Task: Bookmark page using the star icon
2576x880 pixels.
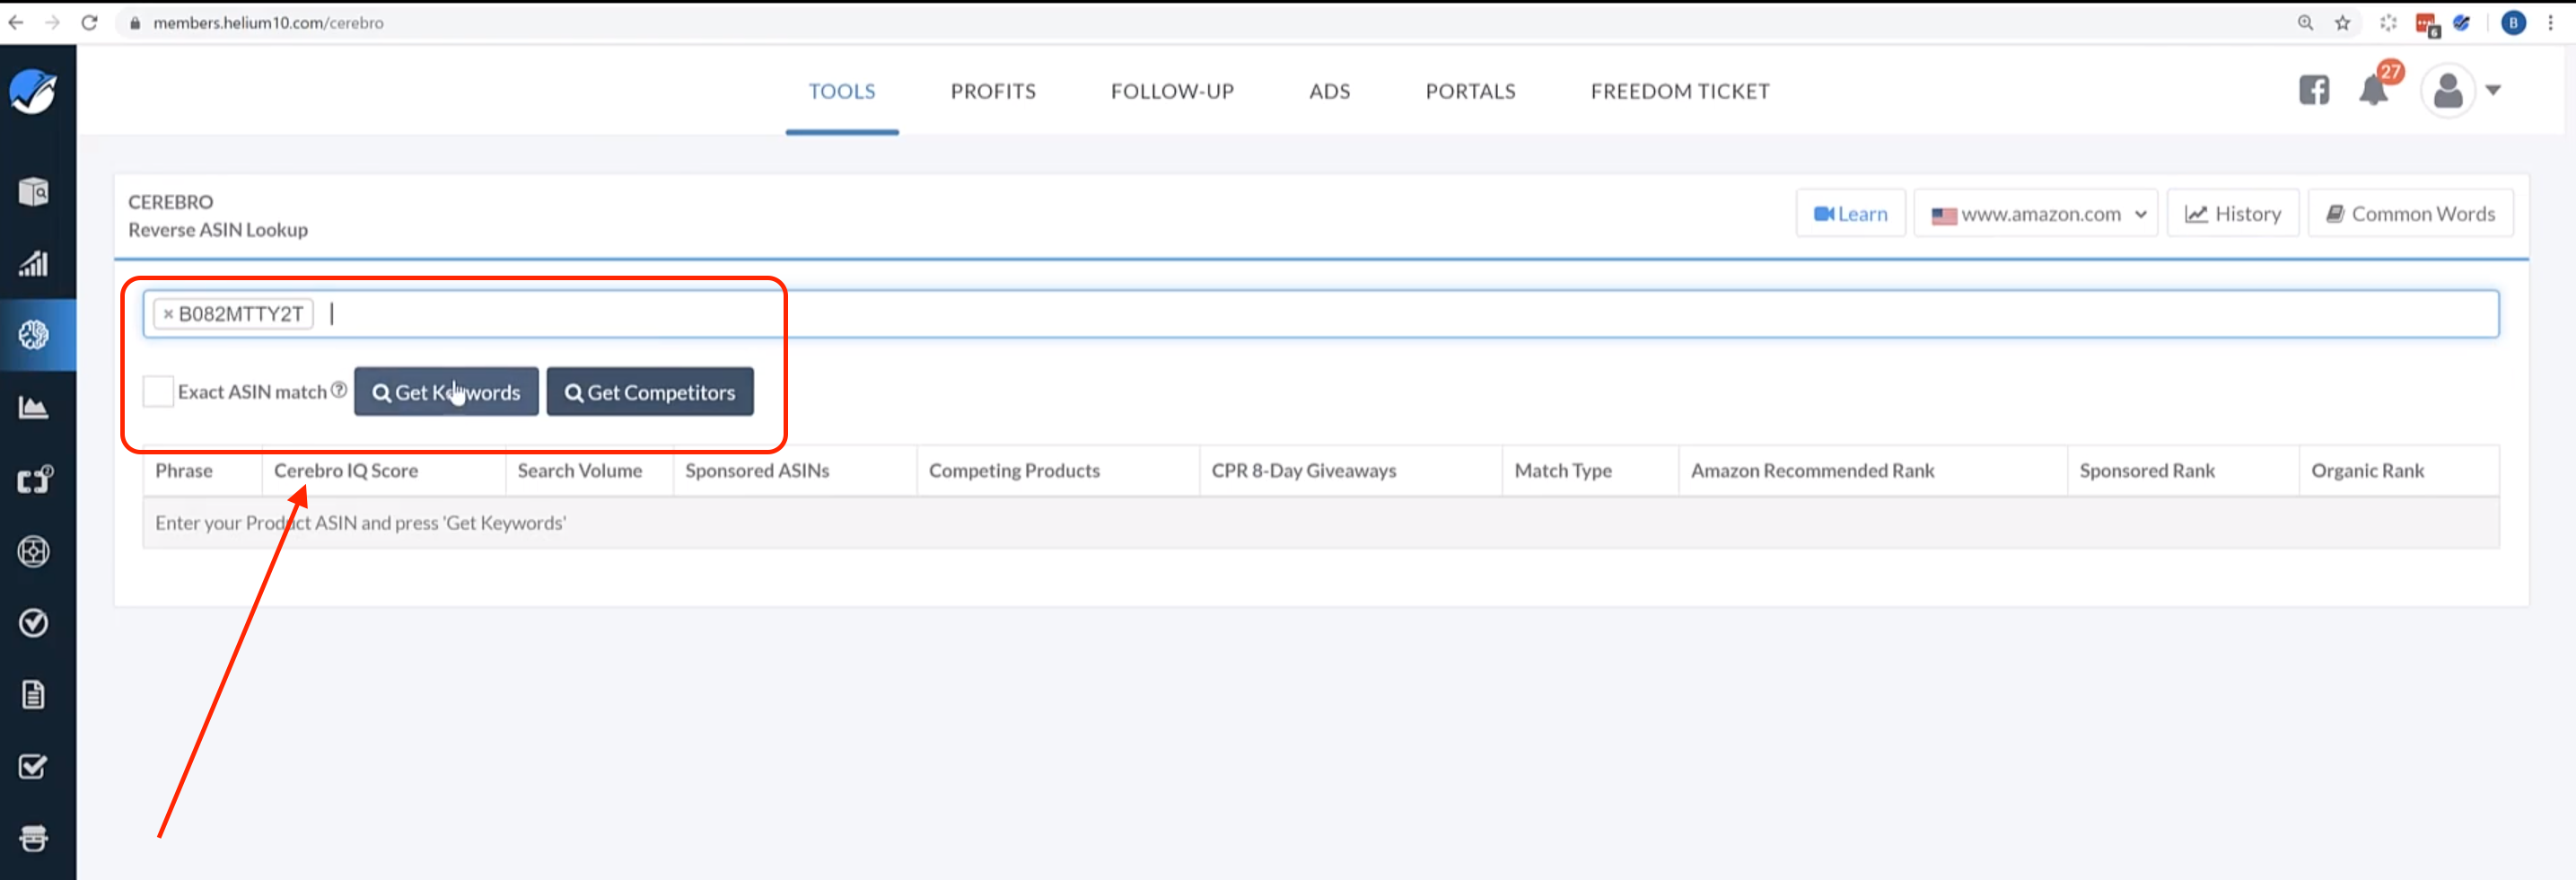Action: coord(2342,23)
